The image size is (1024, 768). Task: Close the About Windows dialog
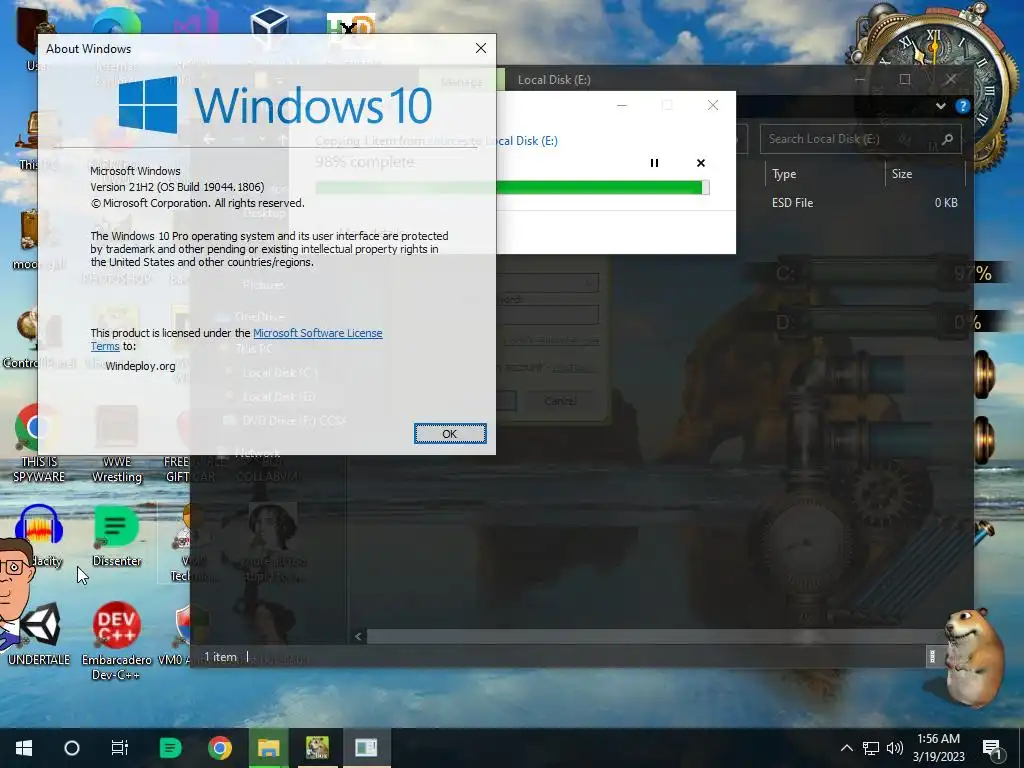481,48
